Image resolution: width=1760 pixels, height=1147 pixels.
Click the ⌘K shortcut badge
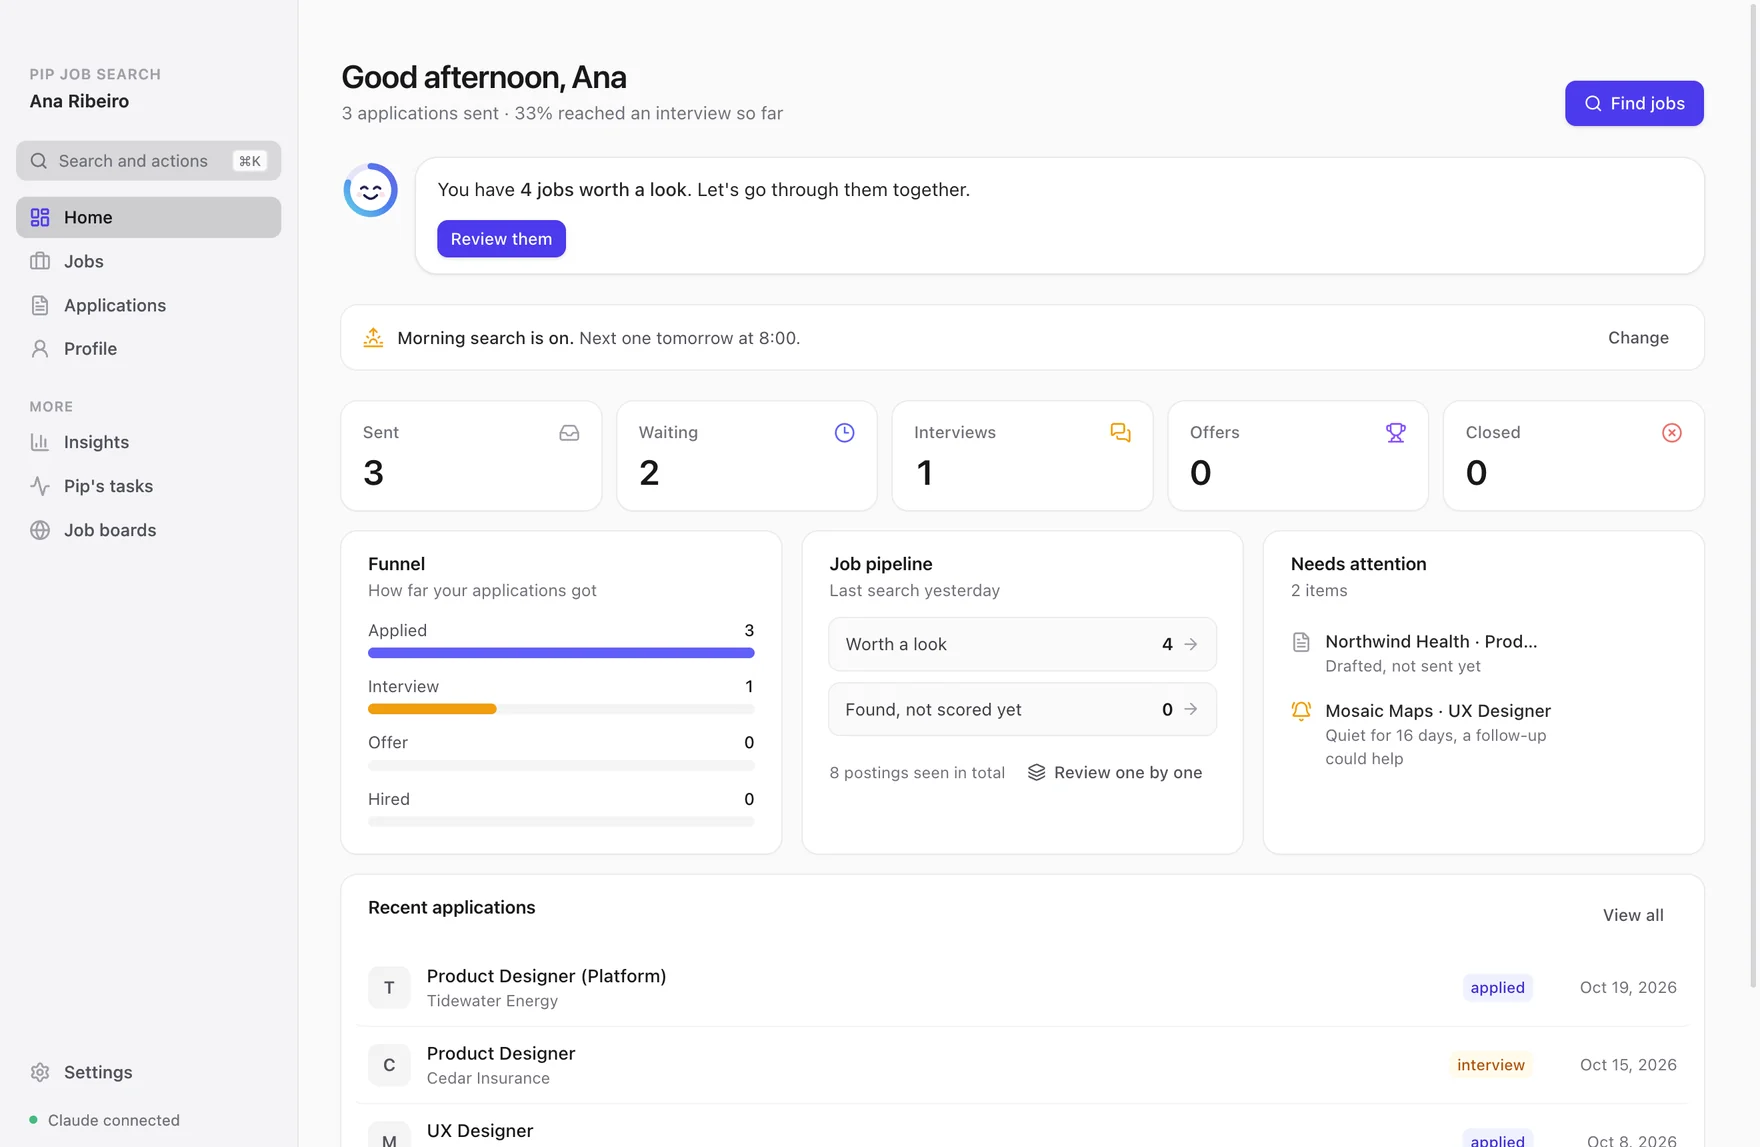tap(250, 161)
